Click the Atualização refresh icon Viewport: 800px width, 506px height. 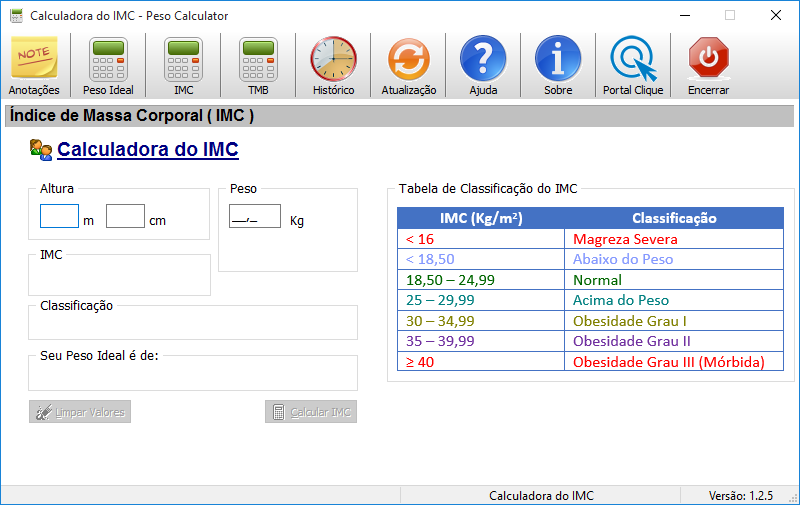(408, 60)
